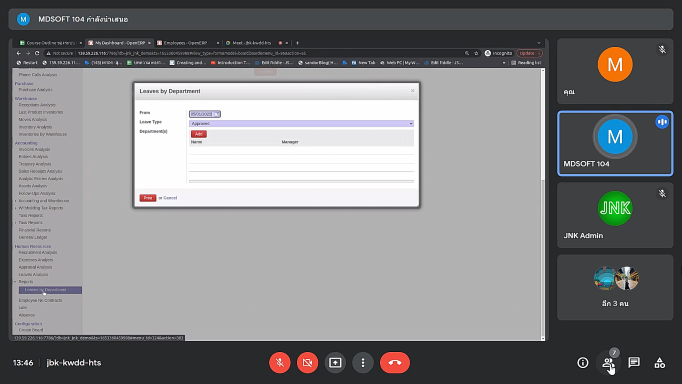Image resolution: width=682 pixels, height=384 pixels.
Task: Switch to Employees - OpenERP tab
Action: coord(187,43)
